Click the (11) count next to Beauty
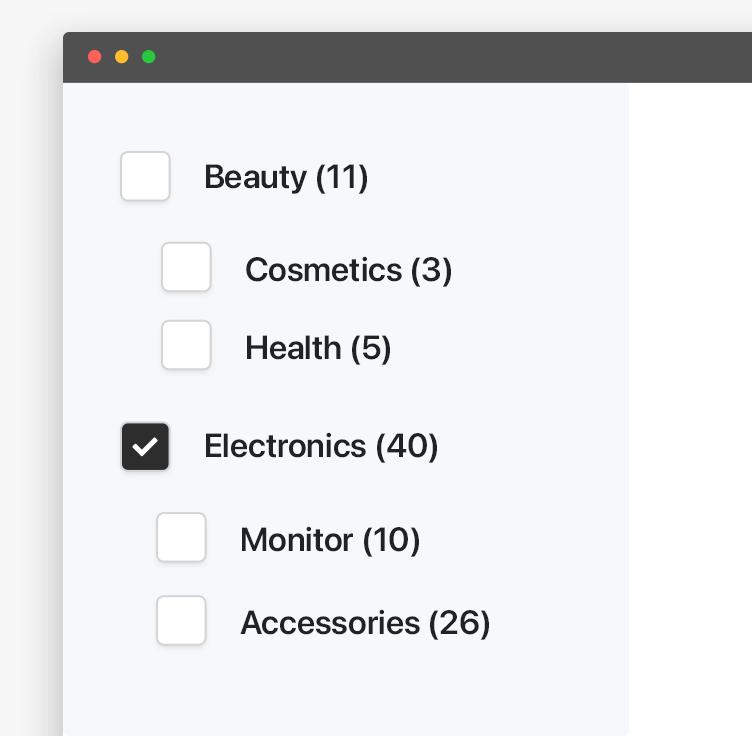The height and width of the screenshot is (736, 752). (x=342, y=177)
